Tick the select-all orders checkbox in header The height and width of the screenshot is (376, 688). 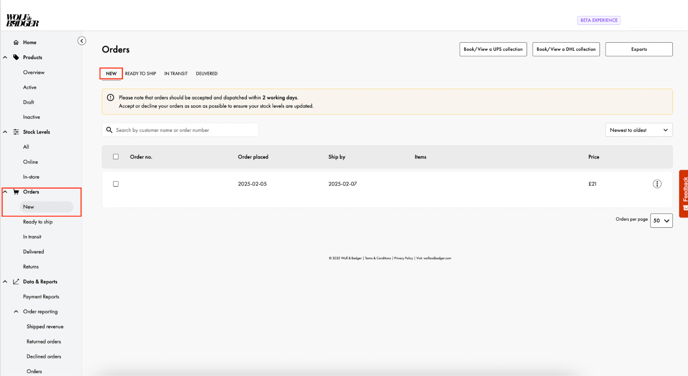tap(116, 157)
